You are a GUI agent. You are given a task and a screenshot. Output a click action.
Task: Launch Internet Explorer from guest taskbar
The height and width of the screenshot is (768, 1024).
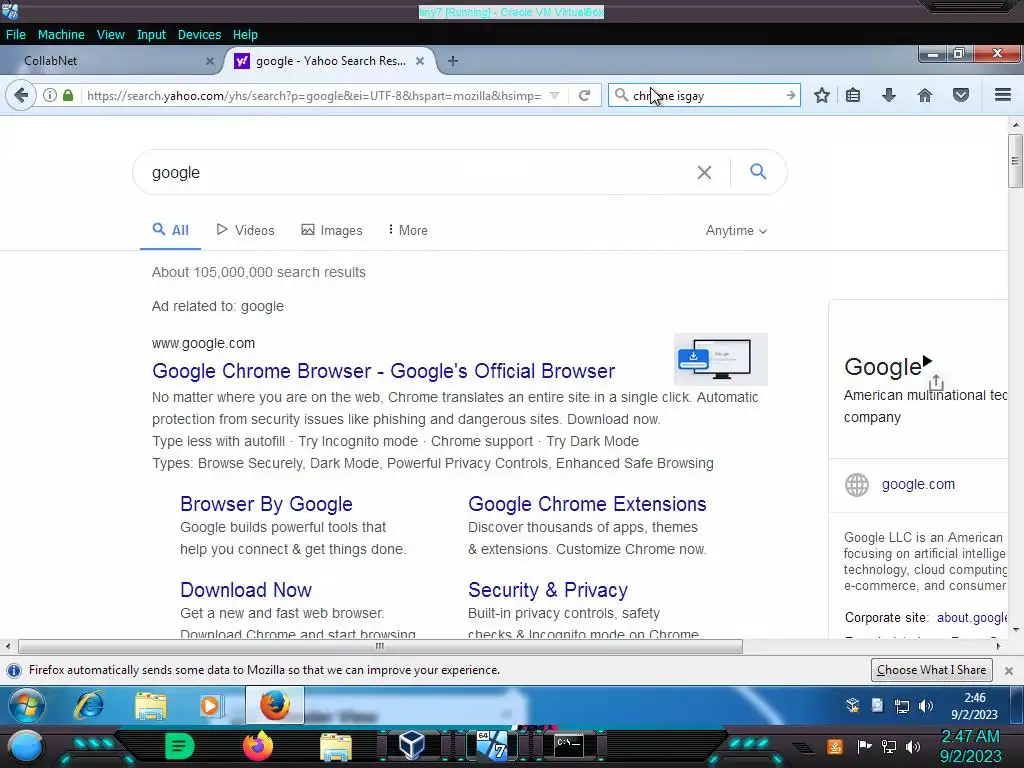89,705
